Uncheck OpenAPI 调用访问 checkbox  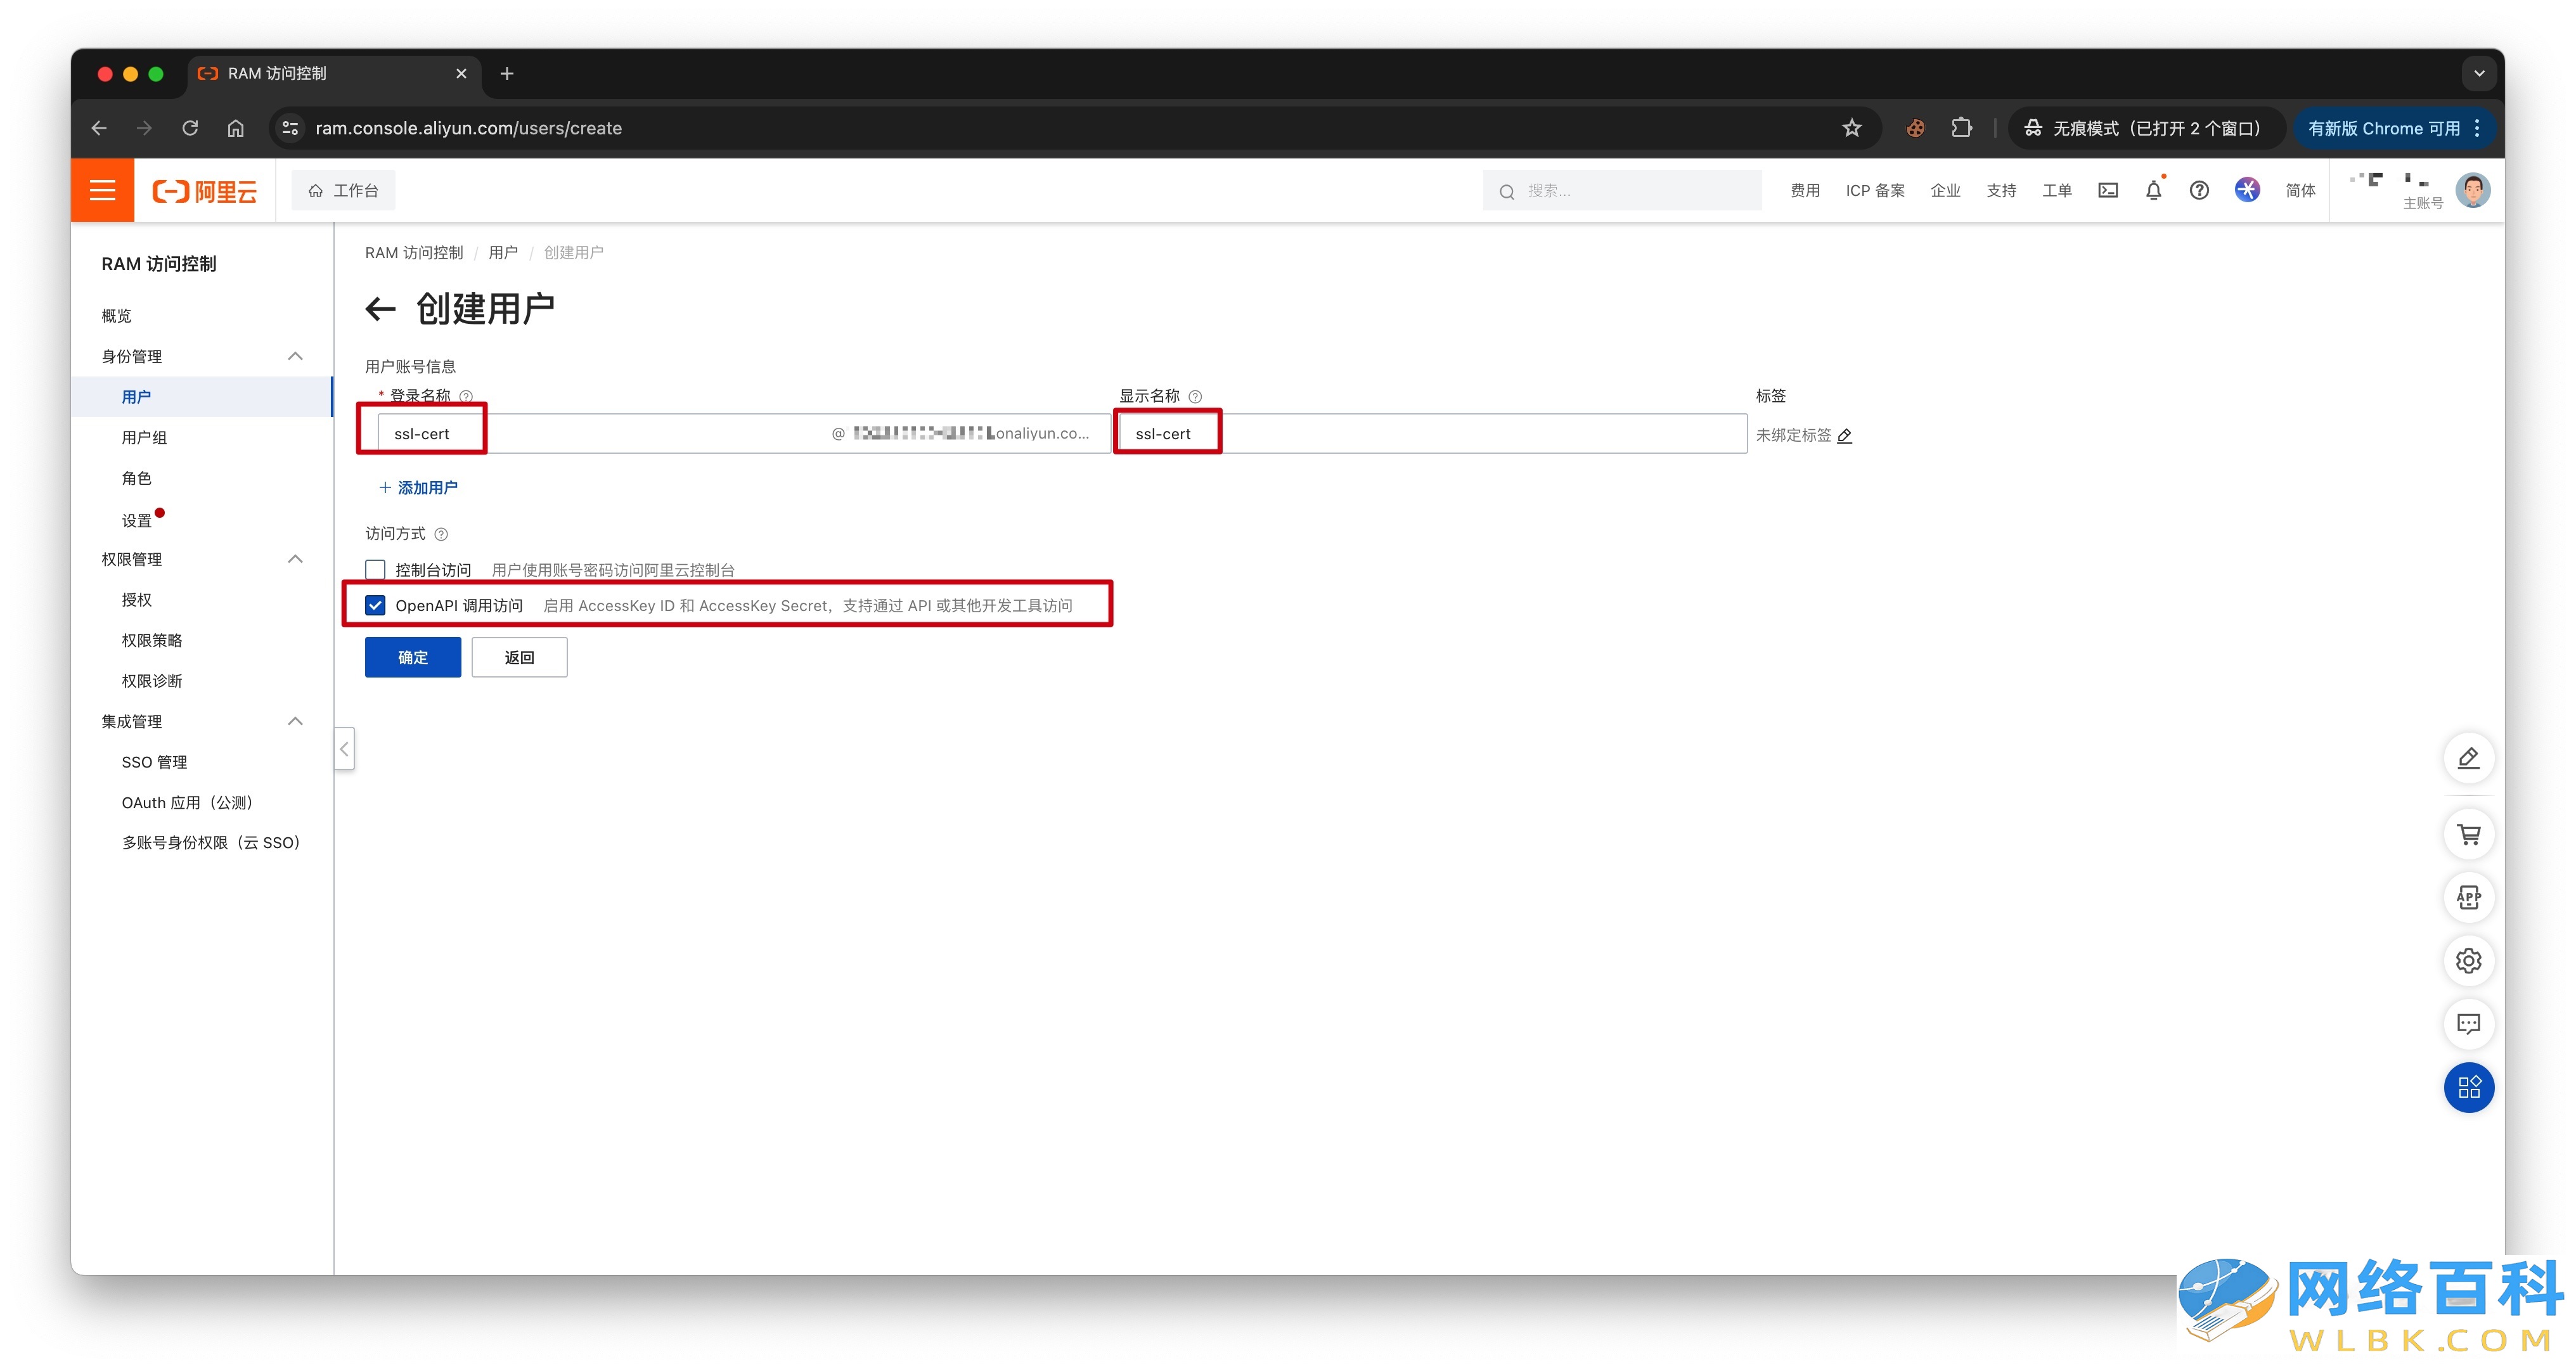pyautogui.click(x=375, y=605)
